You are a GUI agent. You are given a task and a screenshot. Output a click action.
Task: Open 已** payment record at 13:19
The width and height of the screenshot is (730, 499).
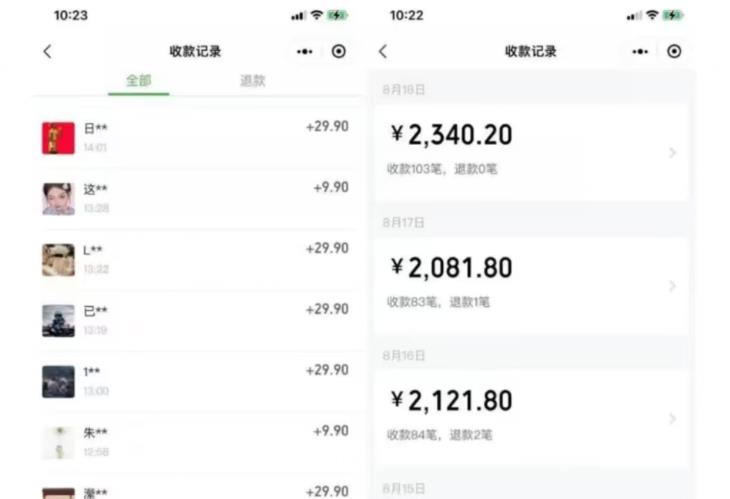pyautogui.click(x=200, y=320)
